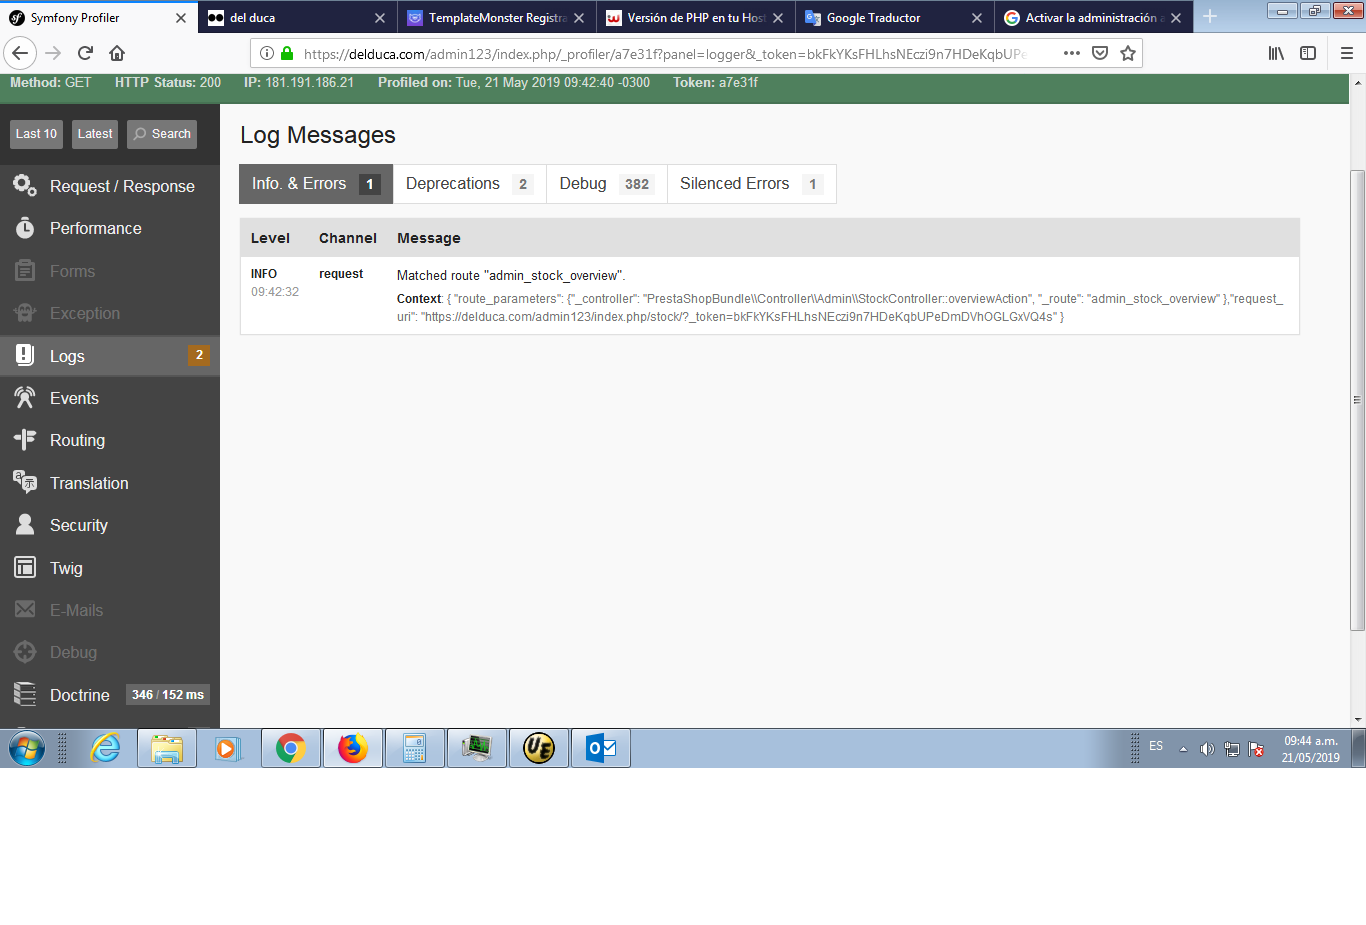Select the Debug crosshair icon in sidebar
Screen dimensions: 1366x925
pos(25,652)
